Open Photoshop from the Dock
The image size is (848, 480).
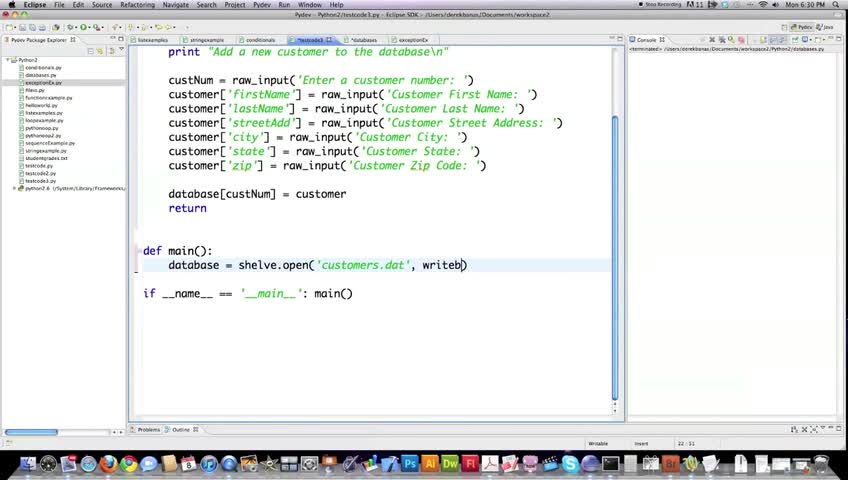pos(410,464)
